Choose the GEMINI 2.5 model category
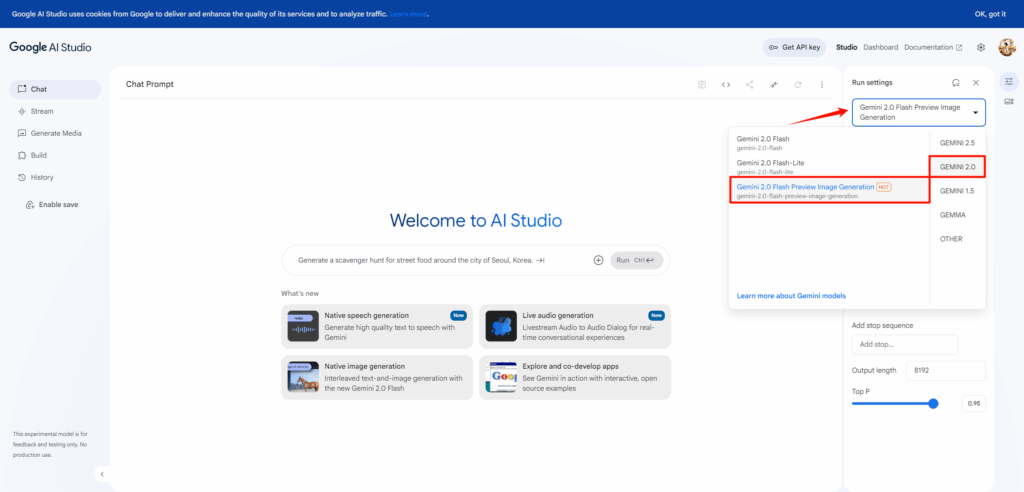The height and width of the screenshot is (492, 1024). pos(957,142)
